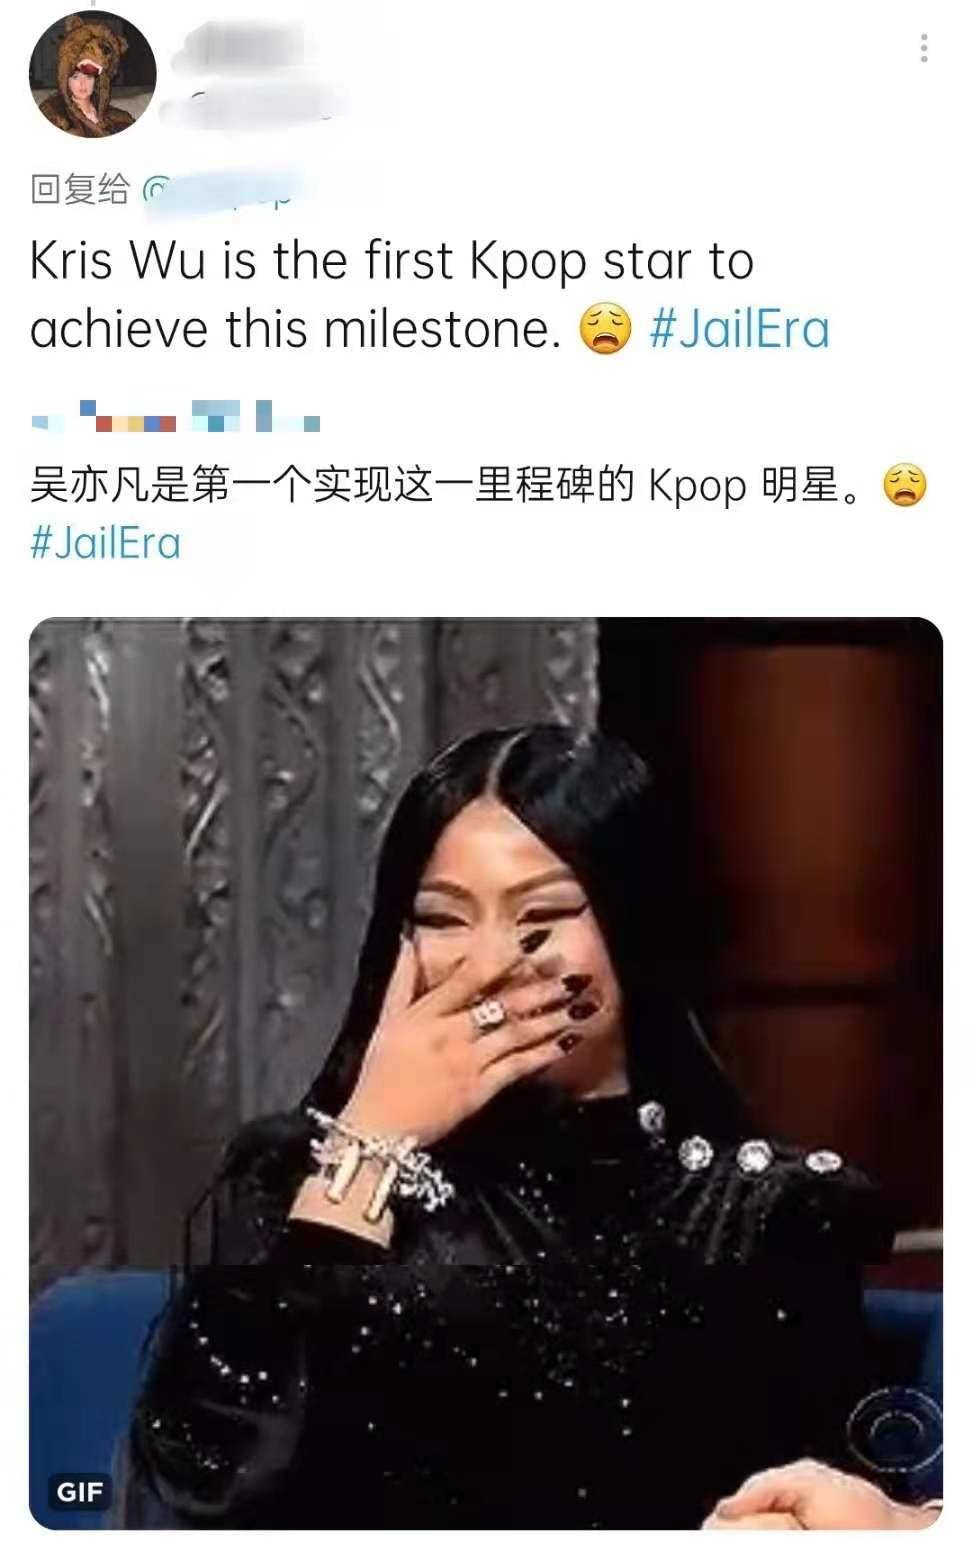This screenshot has width=972, height=1559.
Task: Tap the weary emoji after 'milestone.'
Action: tap(607, 330)
